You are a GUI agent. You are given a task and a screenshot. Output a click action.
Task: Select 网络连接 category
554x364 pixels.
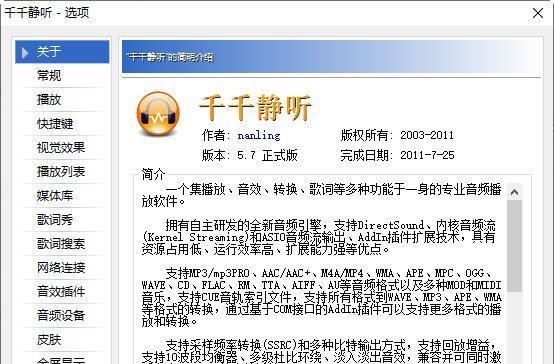pyautogui.click(x=62, y=268)
